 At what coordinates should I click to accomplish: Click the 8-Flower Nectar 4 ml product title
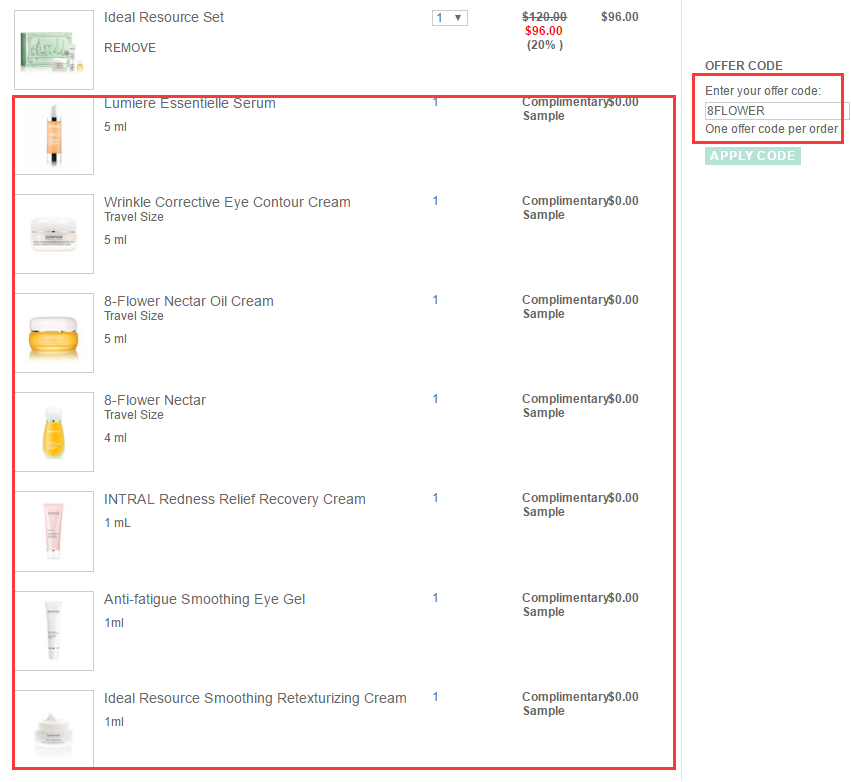pos(155,400)
